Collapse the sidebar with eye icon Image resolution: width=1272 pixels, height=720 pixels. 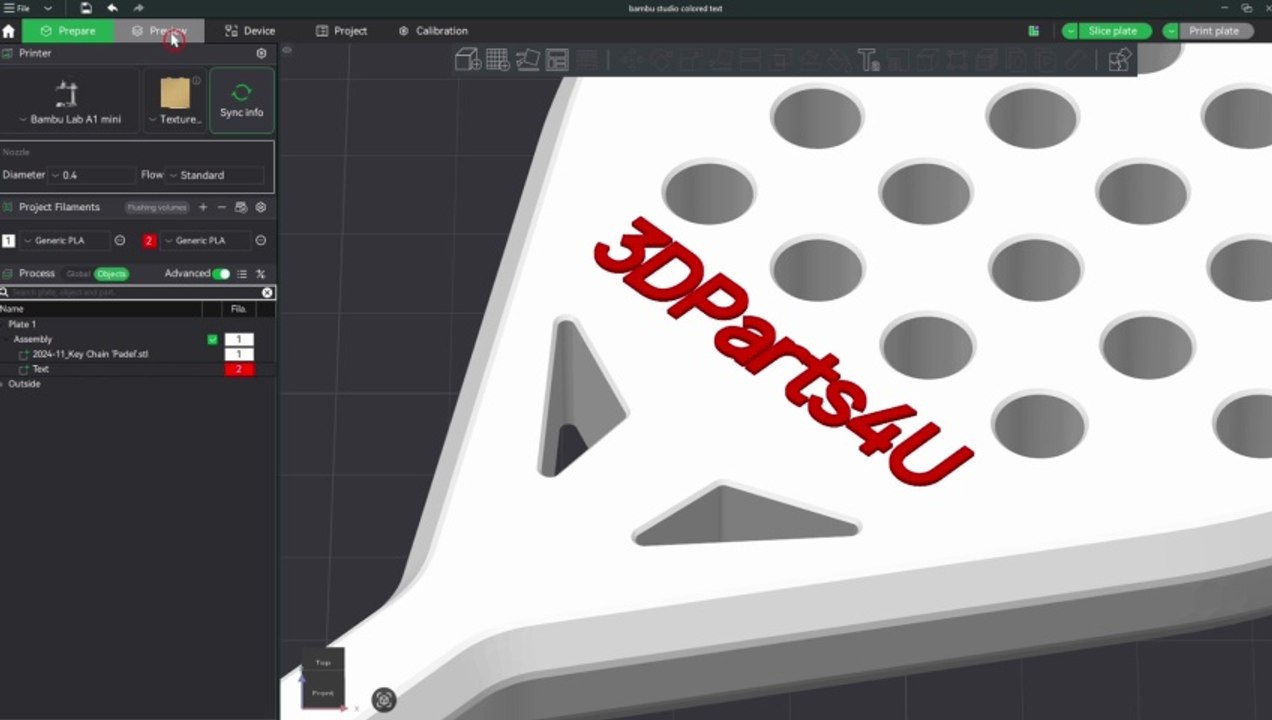(x=287, y=50)
